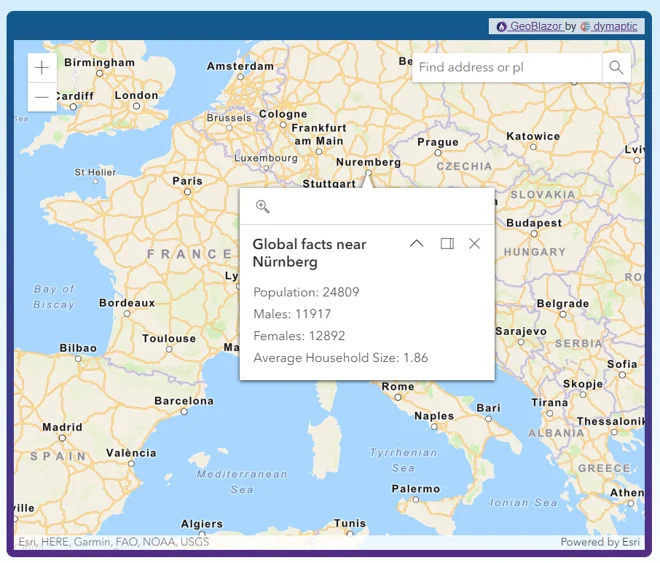This screenshot has height=563, width=660.
Task: Click the Prague city marker
Action: click(x=438, y=153)
